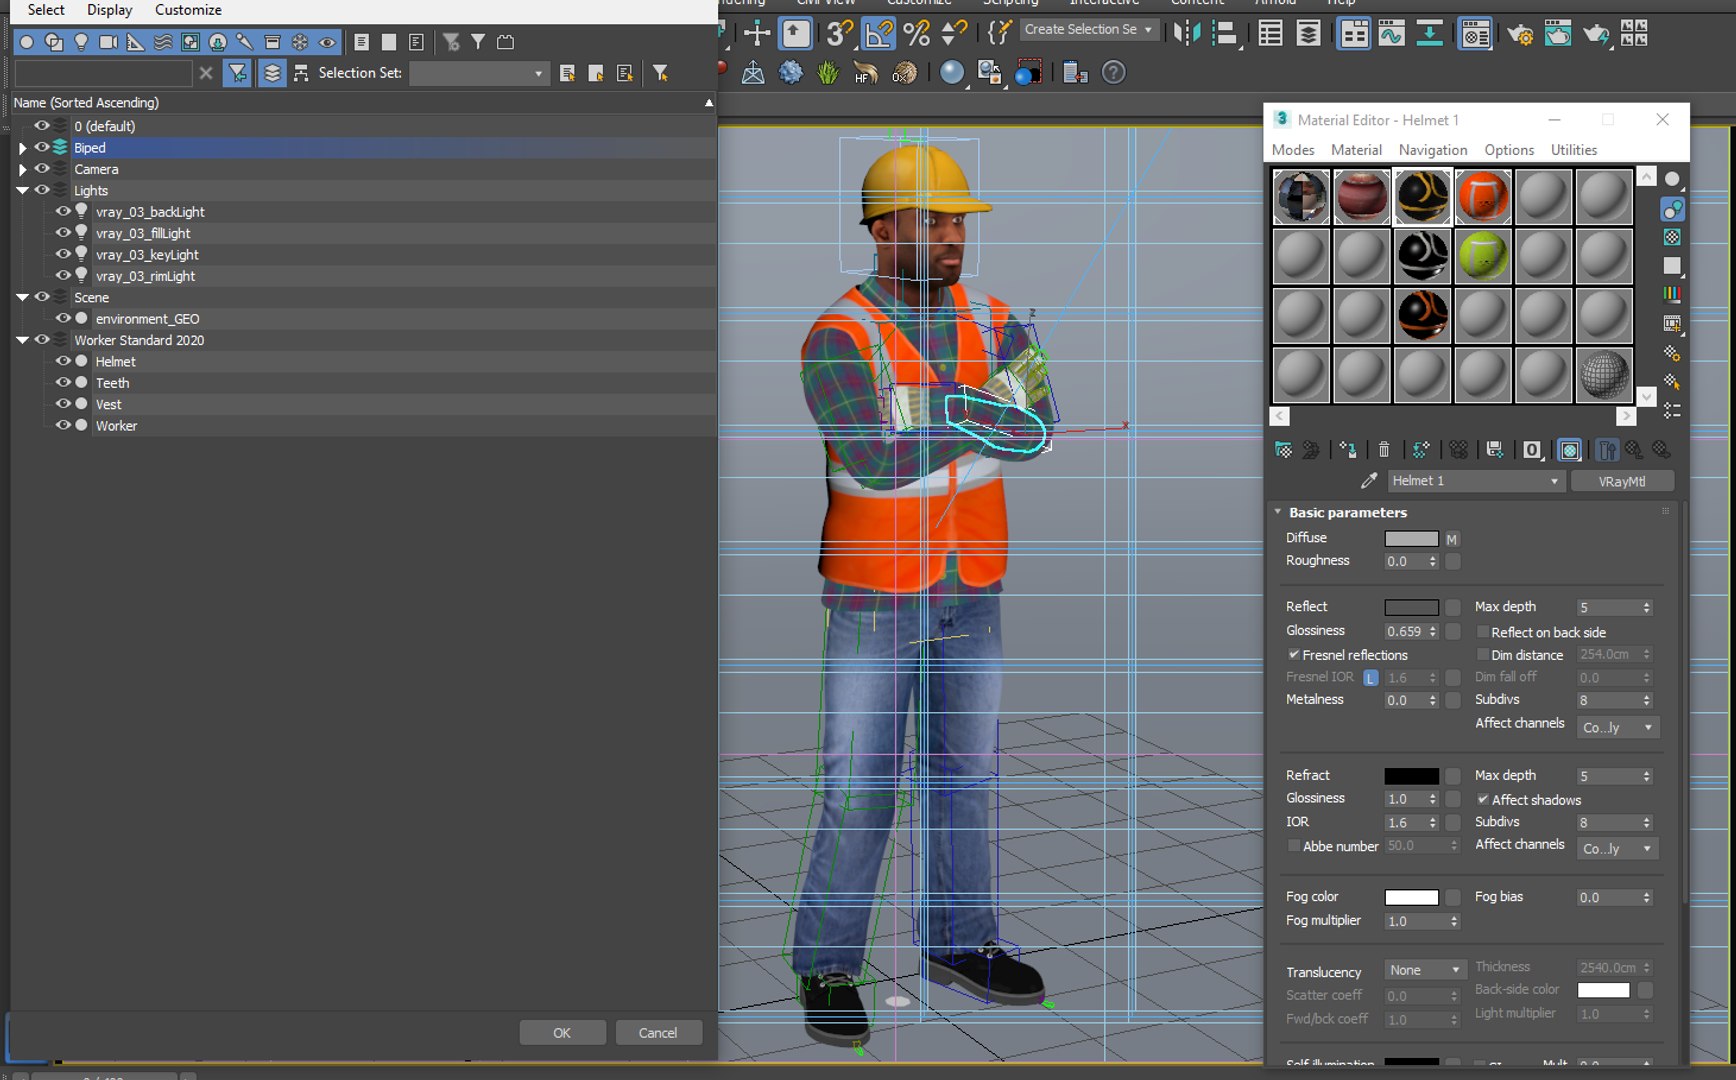This screenshot has height=1080, width=1736.
Task: Click the display lights filter icon
Action: [81, 42]
